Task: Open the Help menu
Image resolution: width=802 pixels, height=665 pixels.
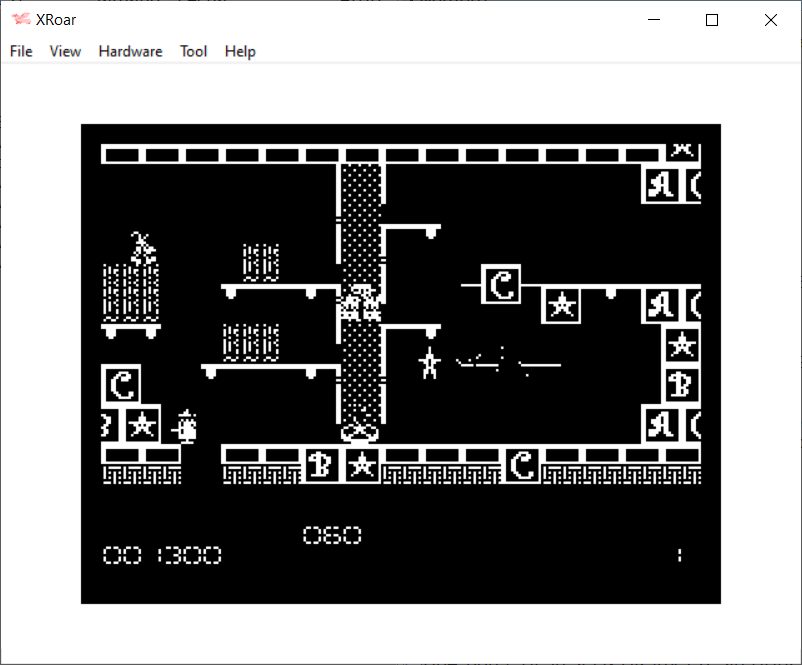Action: click(x=240, y=51)
